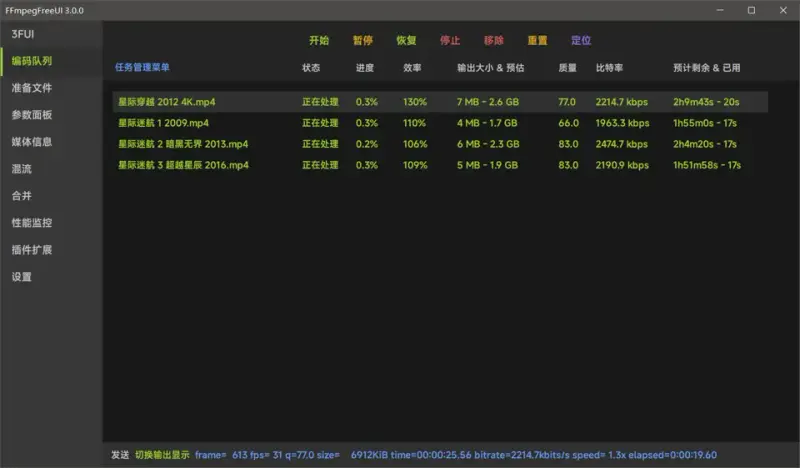Viewport: 800px width, 468px height.
Task: Toggle output display with 切换输出显示
Action: [162, 455]
